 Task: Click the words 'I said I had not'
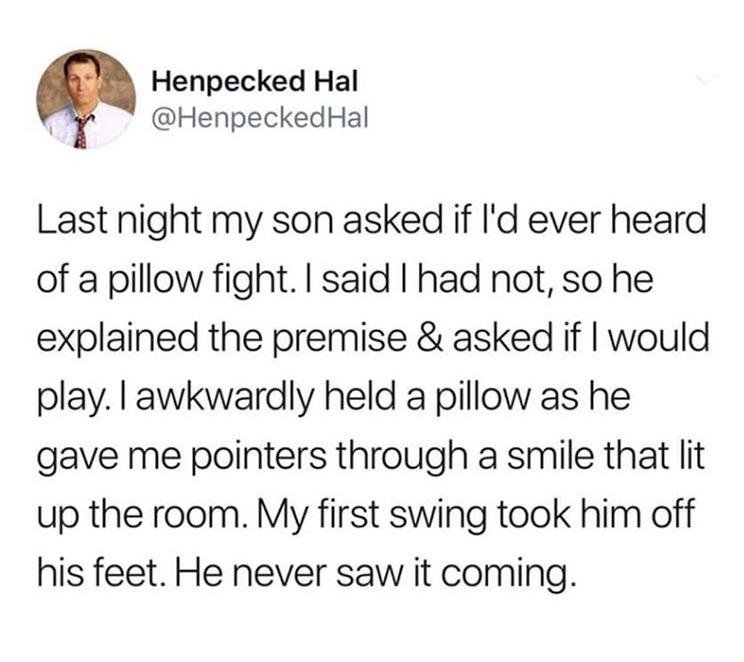pos(433,281)
